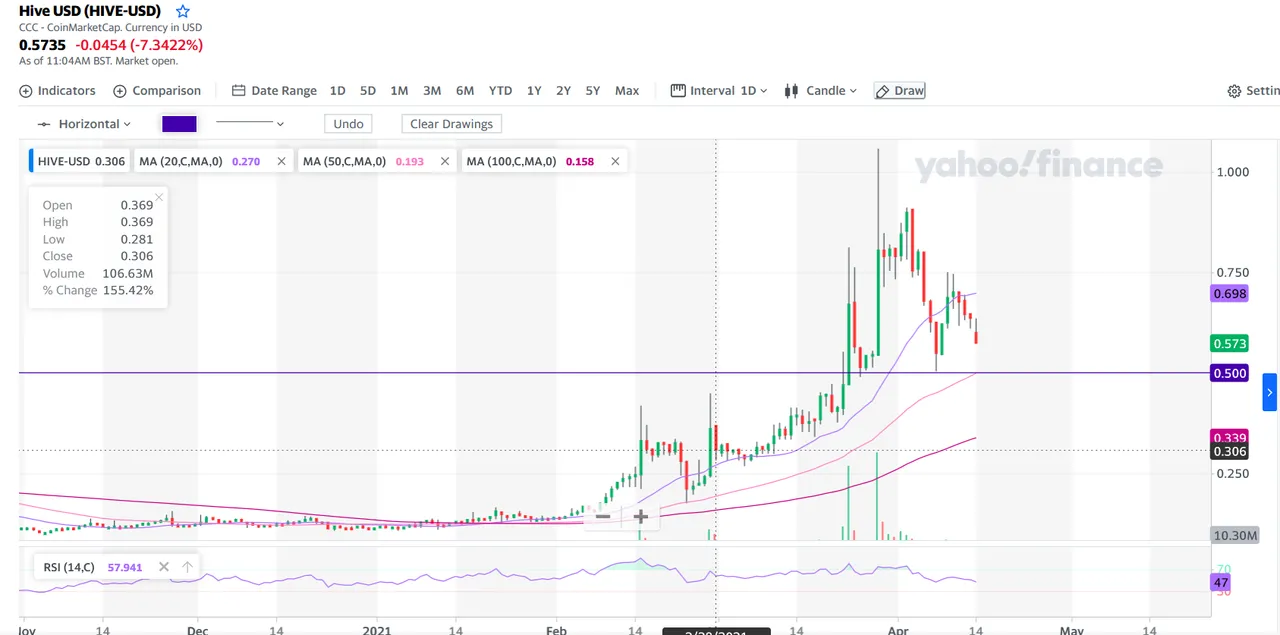Screen dimensions: 1280x635
Task: Select the Max range
Action: pyautogui.click(x=627, y=91)
